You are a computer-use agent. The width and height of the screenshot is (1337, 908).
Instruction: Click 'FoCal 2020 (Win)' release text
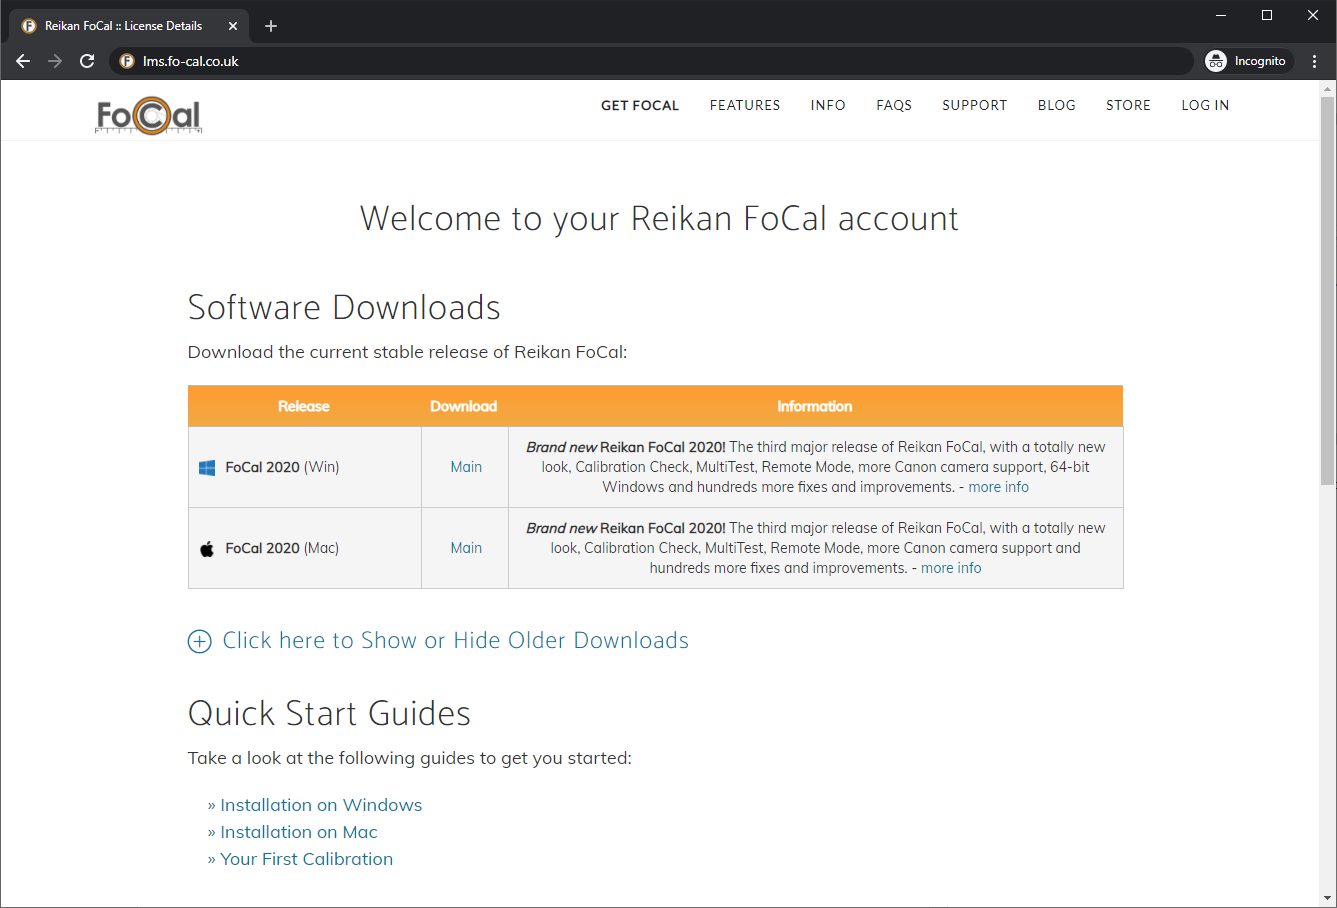click(x=282, y=467)
